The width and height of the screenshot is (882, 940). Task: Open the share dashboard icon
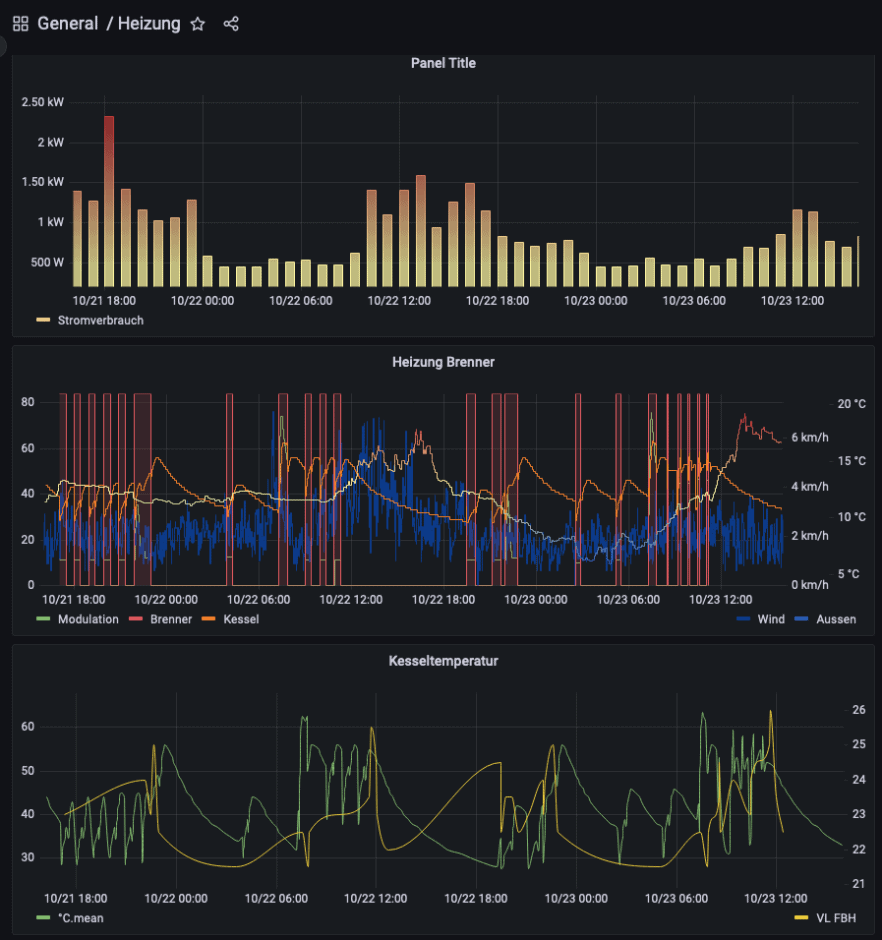(231, 24)
